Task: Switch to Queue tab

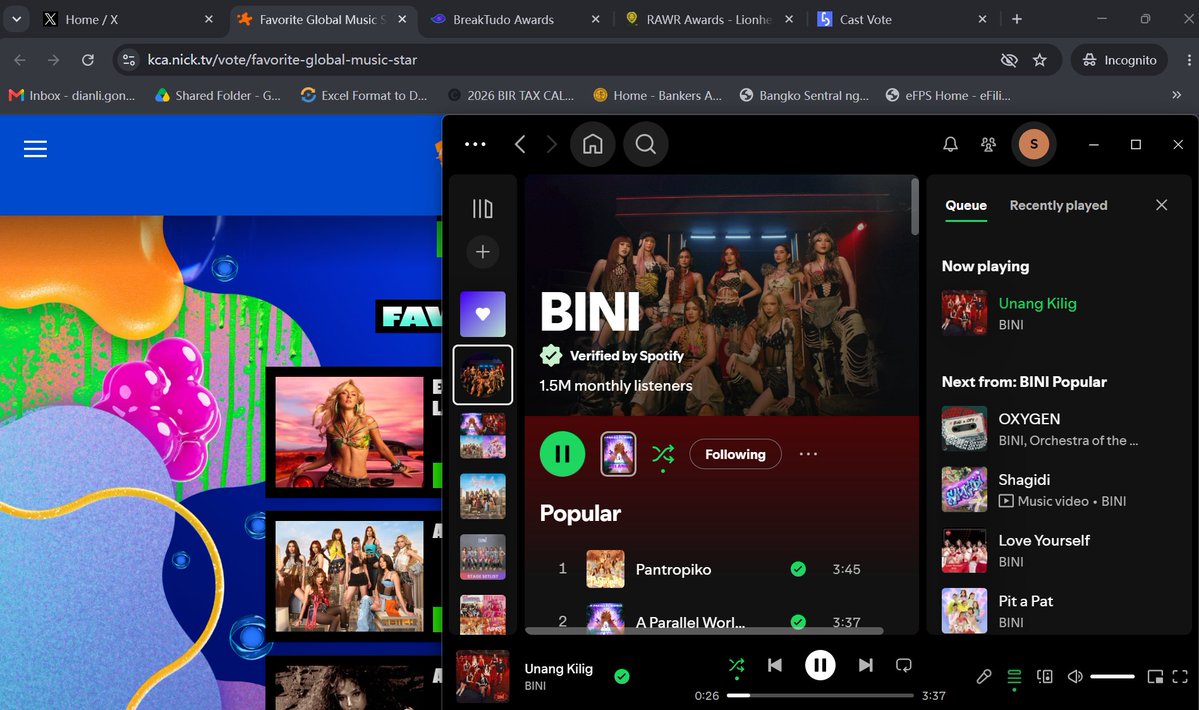Action: pos(966,206)
